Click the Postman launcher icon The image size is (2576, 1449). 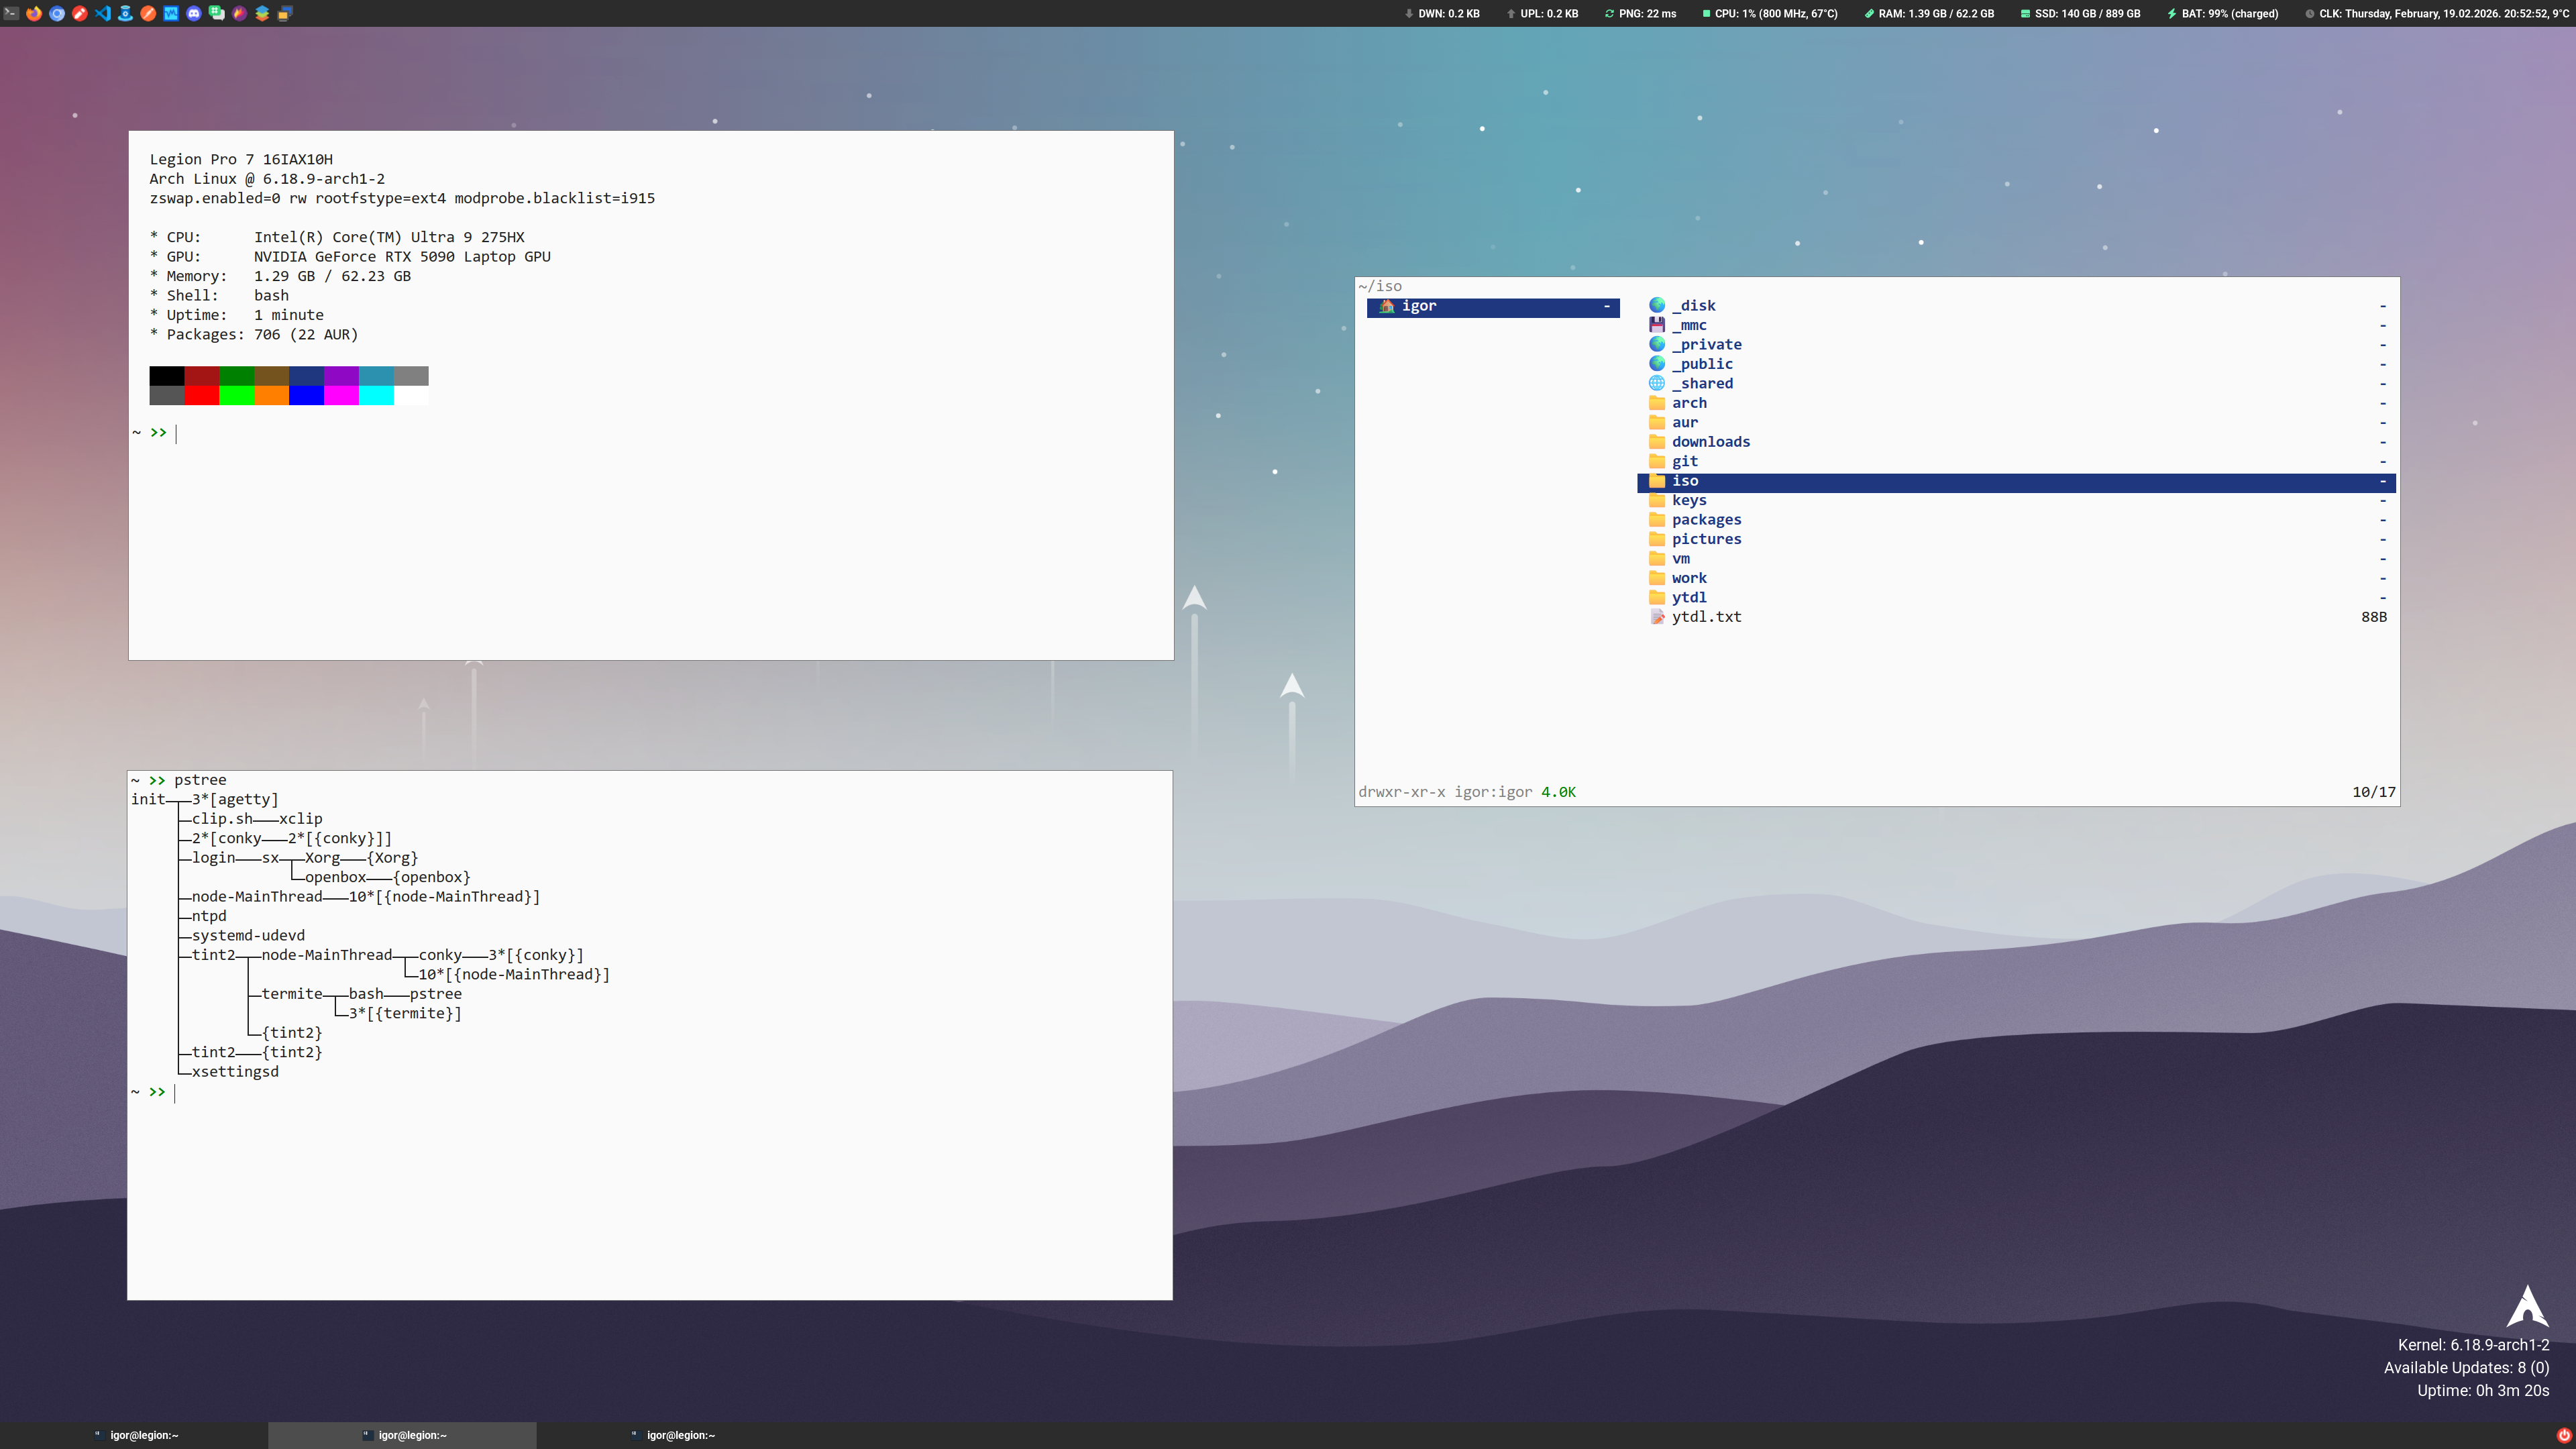(x=148, y=14)
